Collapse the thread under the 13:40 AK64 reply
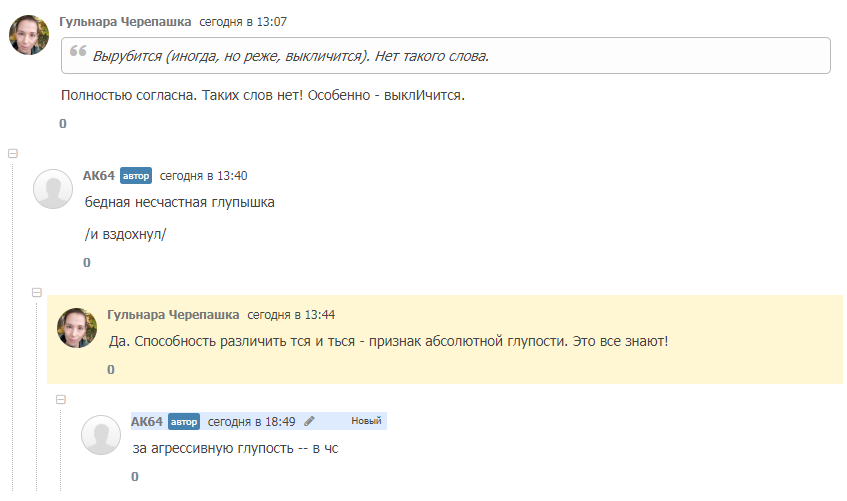The width and height of the screenshot is (847, 501). [x=37, y=293]
